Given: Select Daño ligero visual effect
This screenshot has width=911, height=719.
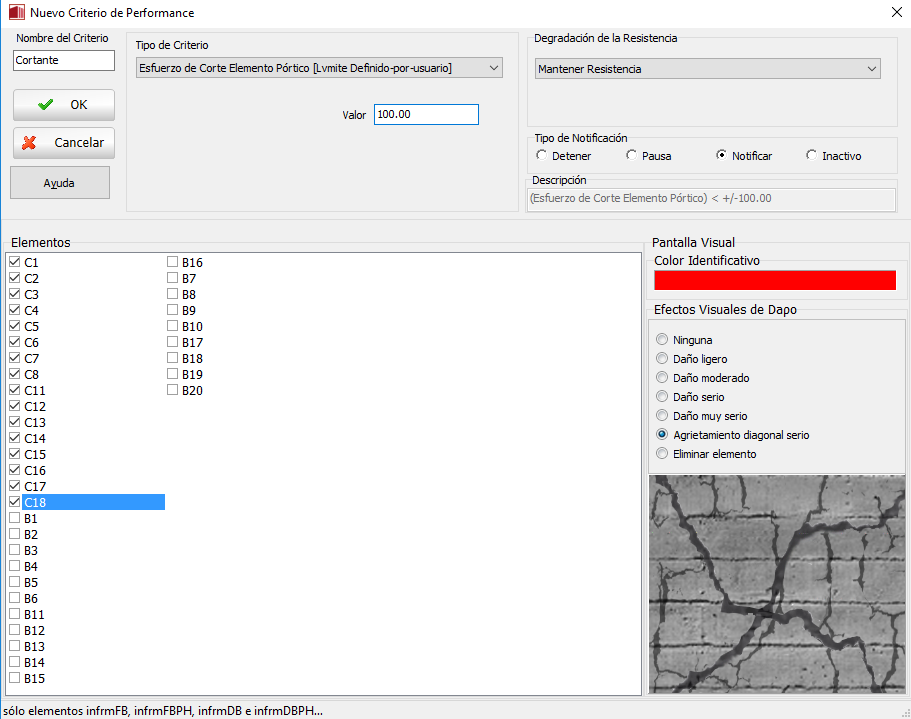Looking at the screenshot, I should pyautogui.click(x=662, y=359).
